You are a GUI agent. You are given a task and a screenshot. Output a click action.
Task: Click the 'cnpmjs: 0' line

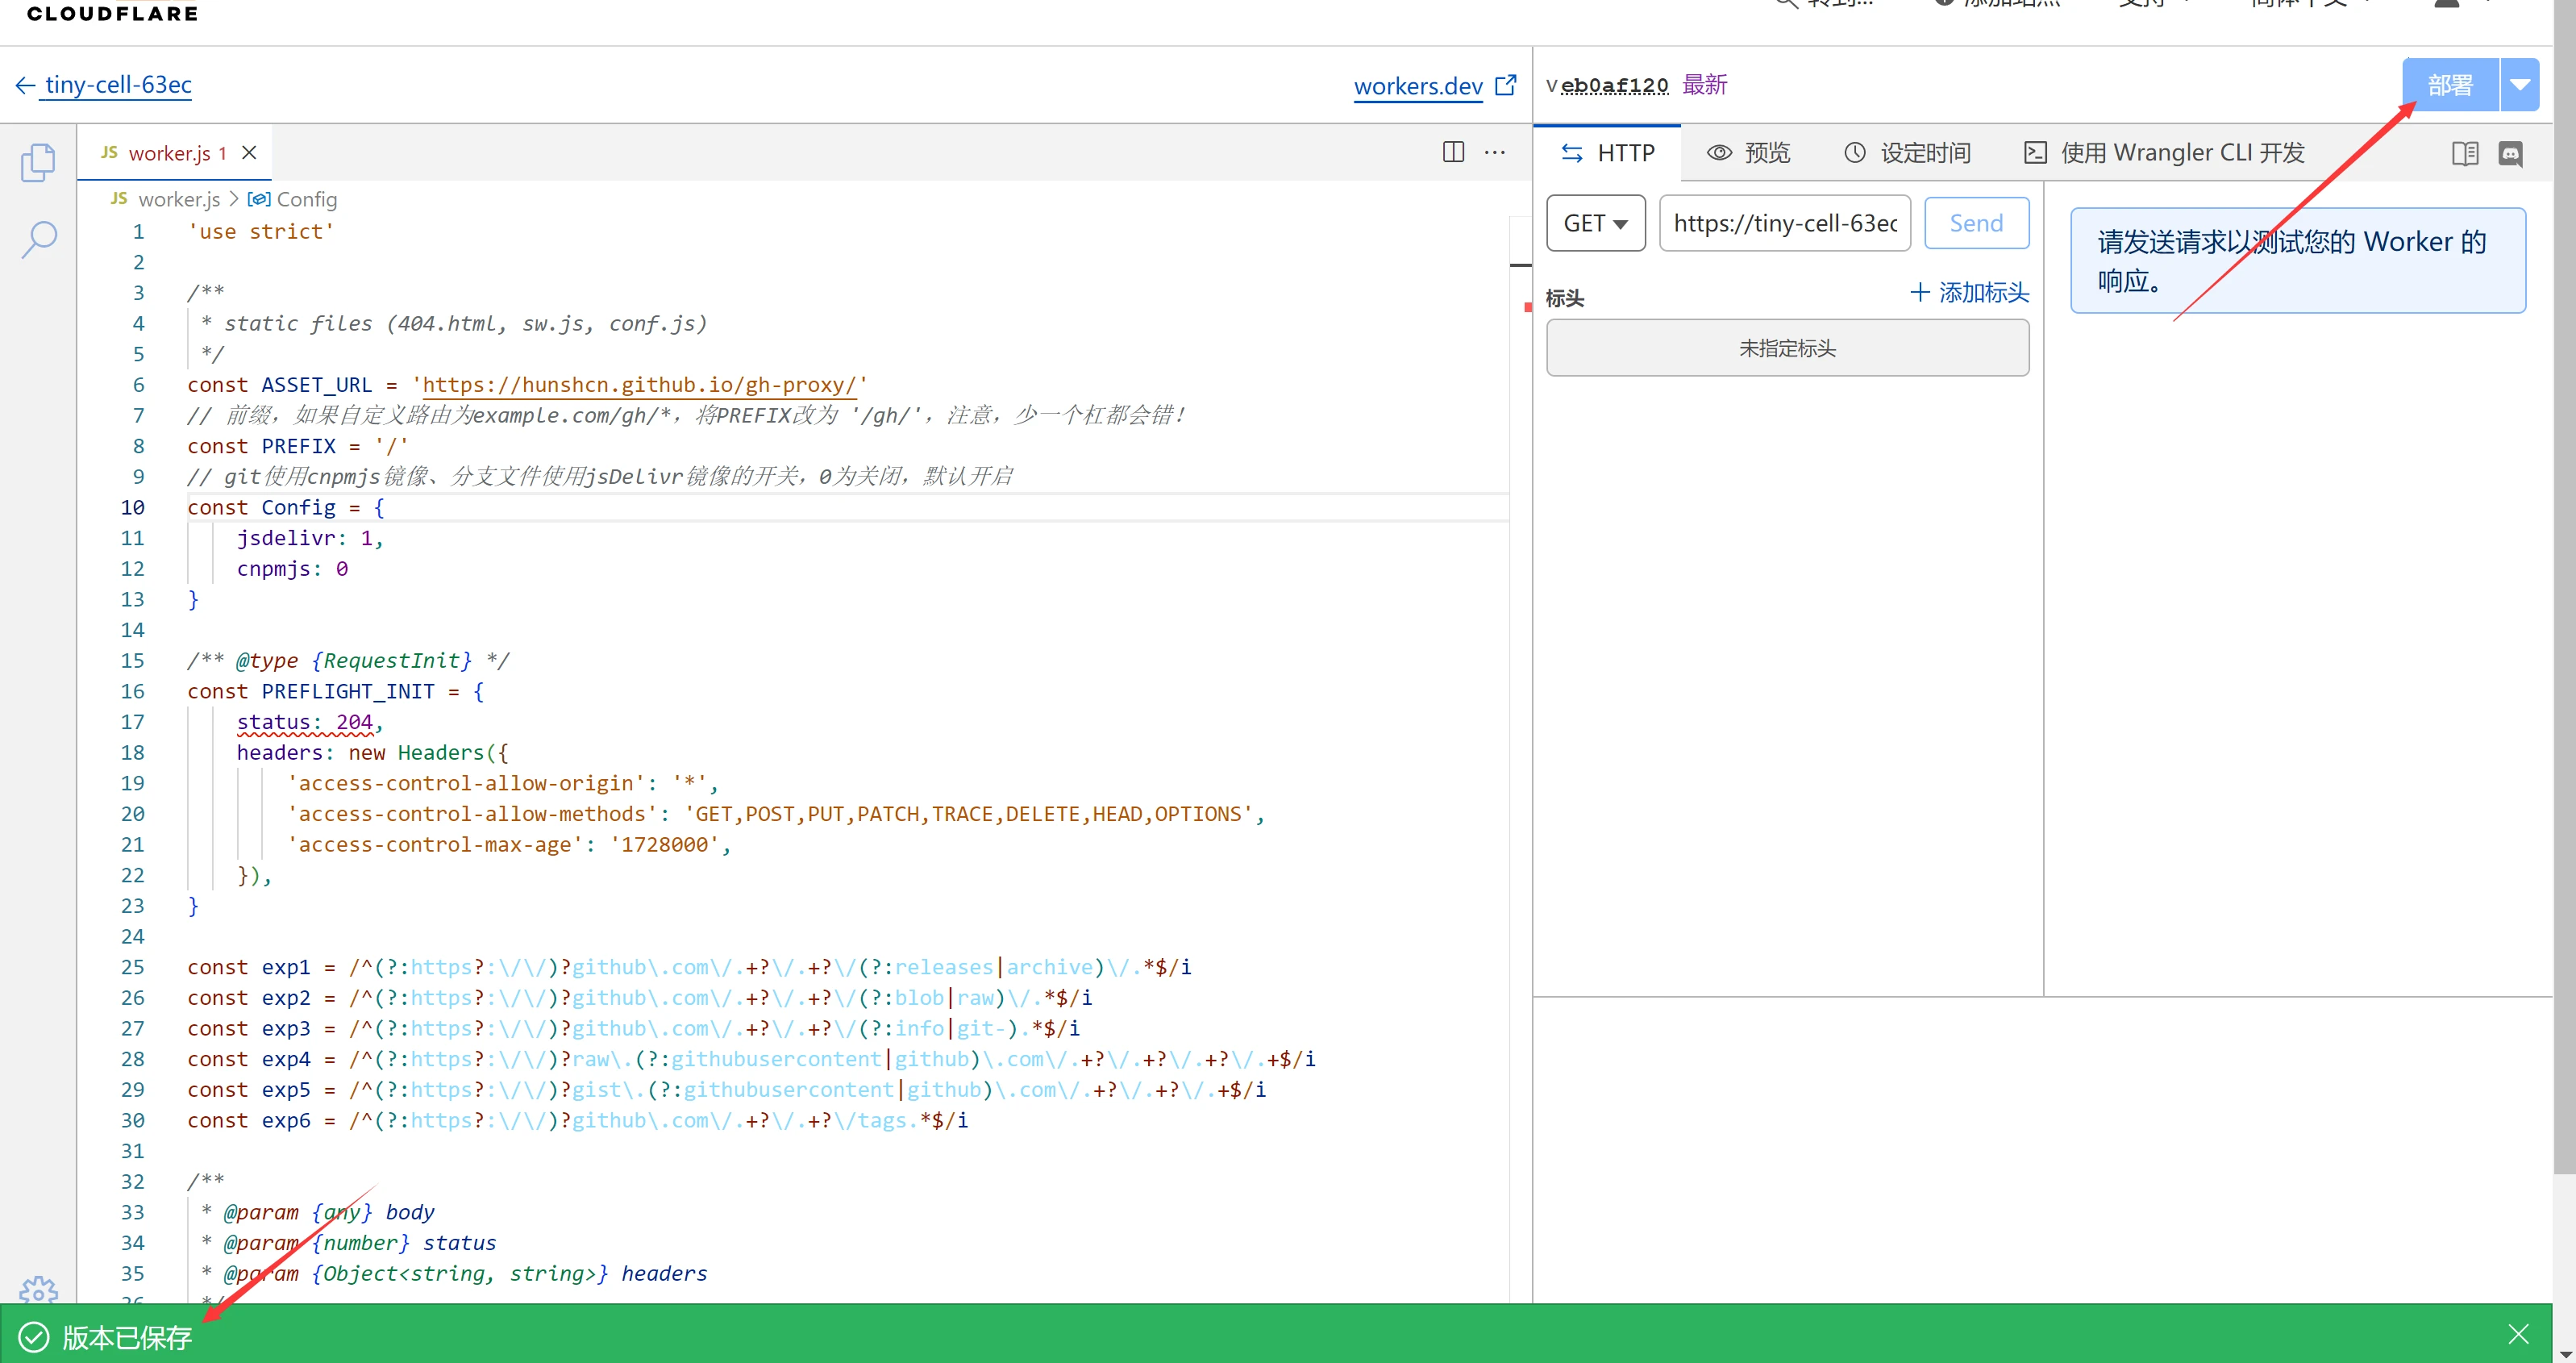click(x=292, y=569)
